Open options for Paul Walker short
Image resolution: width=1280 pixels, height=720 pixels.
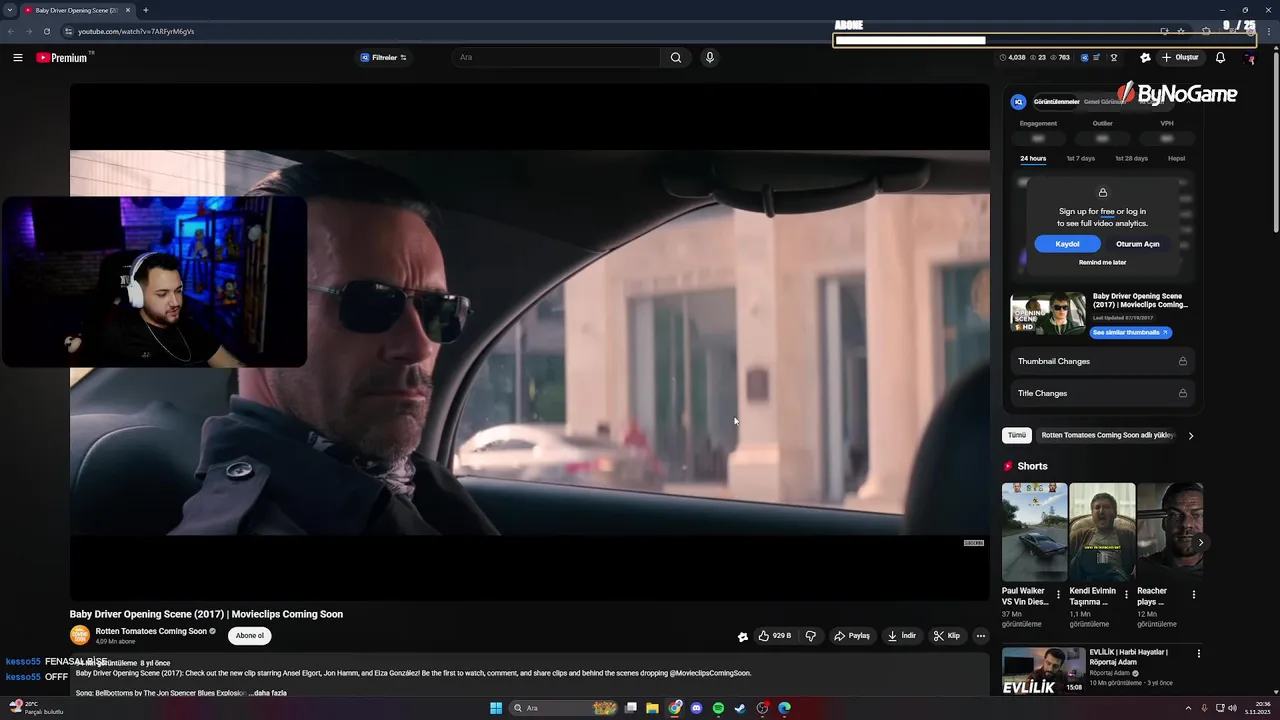pyautogui.click(x=1058, y=594)
